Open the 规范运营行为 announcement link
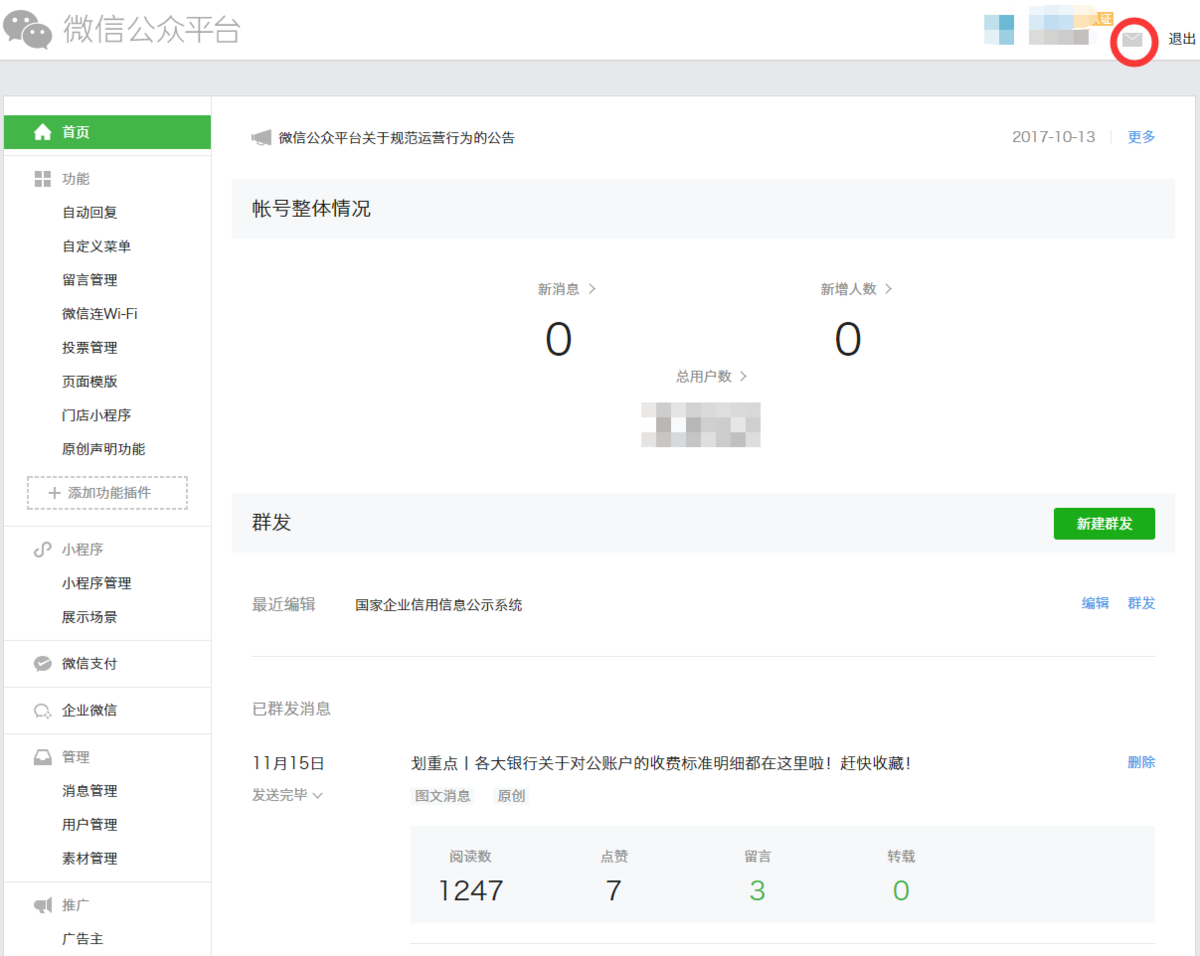The width and height of the screenshot is (1200, 956). click(x=397, y=138)
